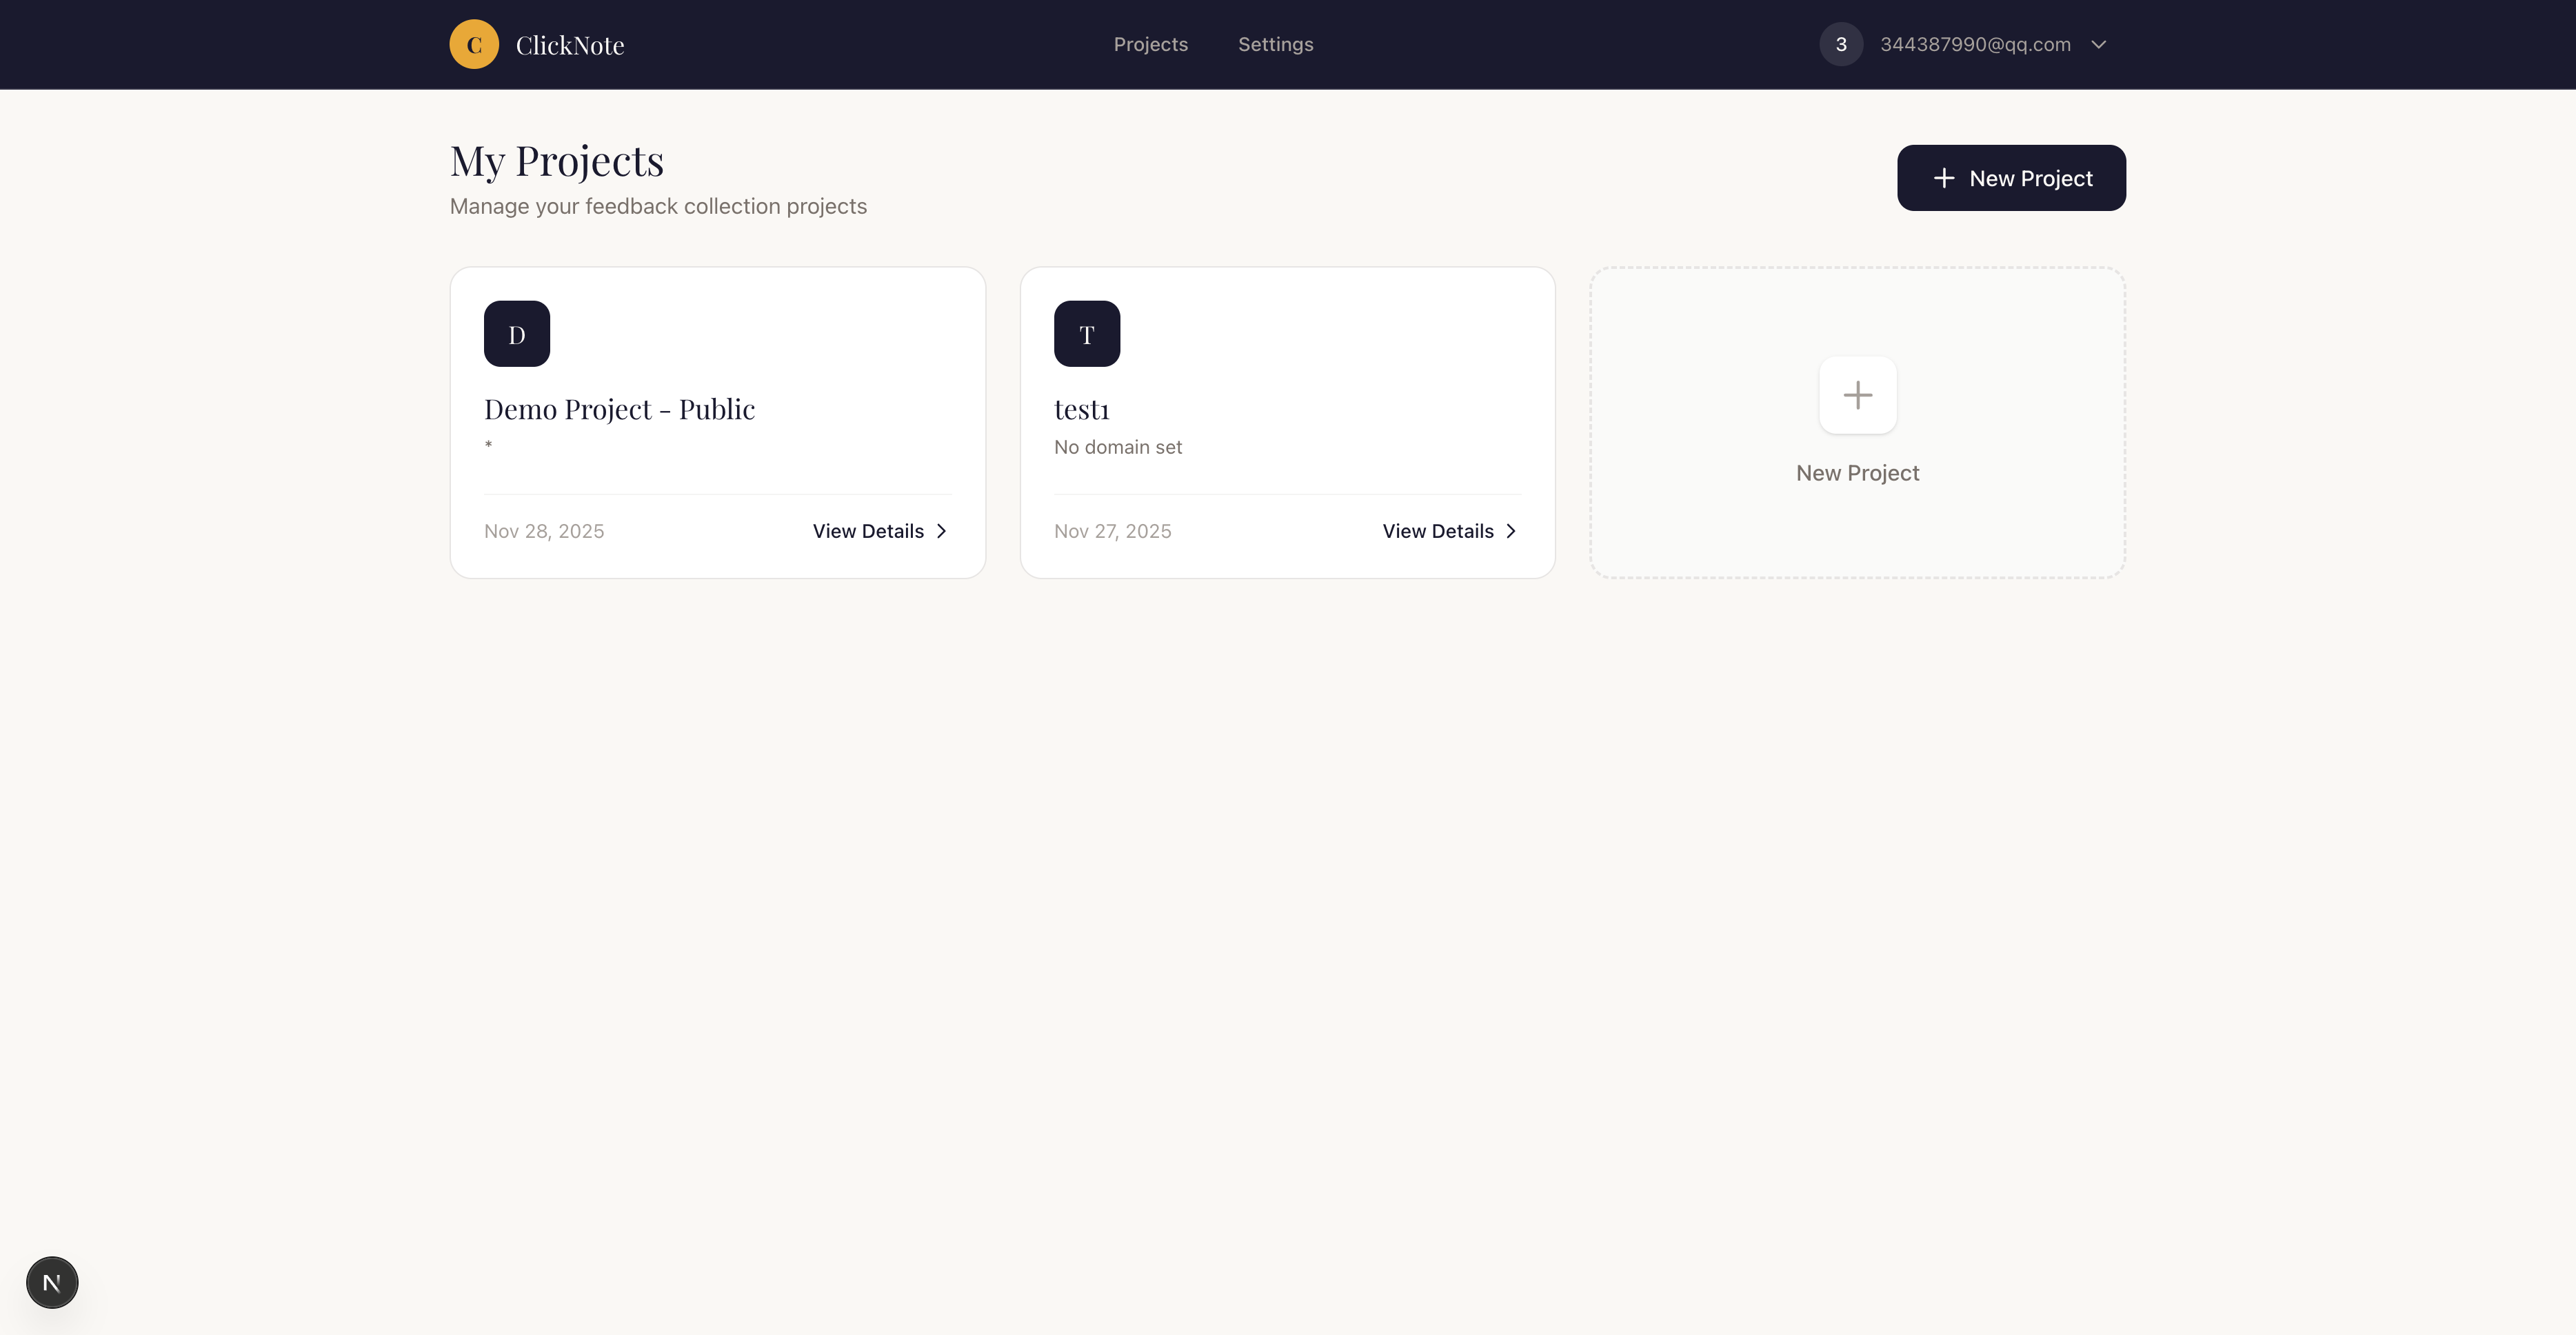Open View Details for test1

click(x=1437, y=531)
